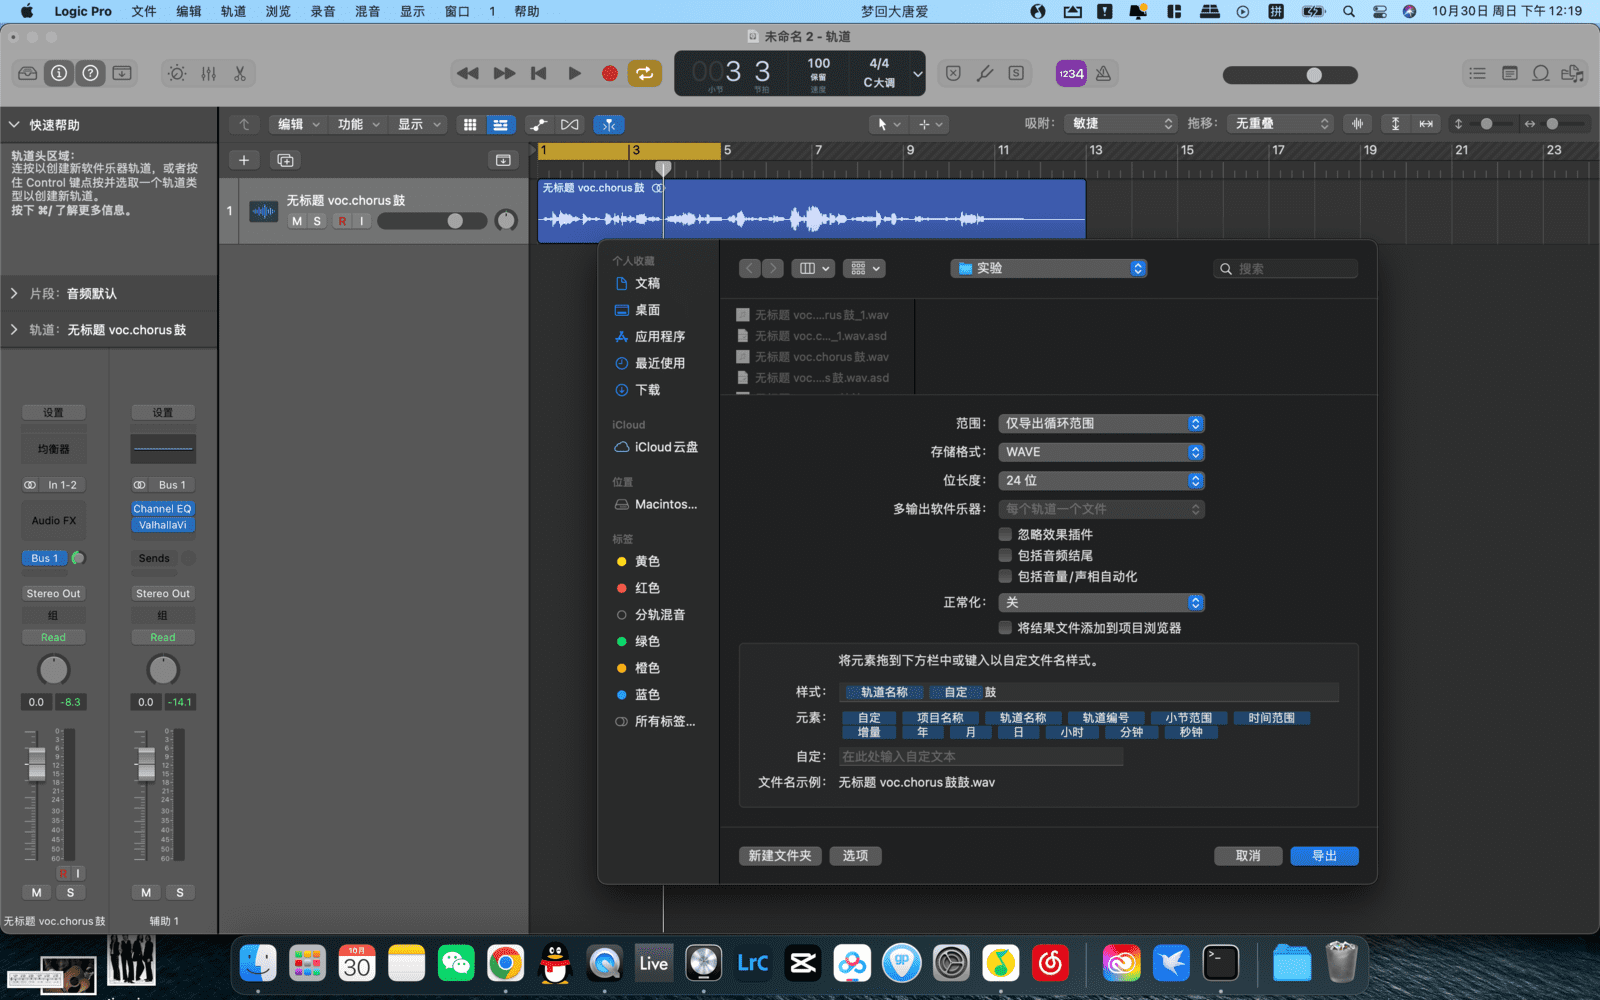This screenshot has height=1000, width=1600.
Task: Check the 将结果文件添加到项目浏览器 checkbox
Action: click(x=1006, y=628)
